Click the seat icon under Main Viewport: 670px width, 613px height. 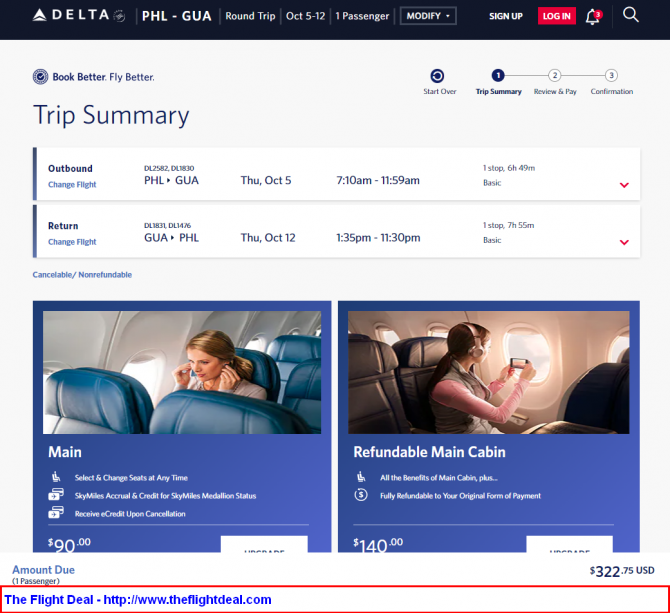[x=56, y=476]
